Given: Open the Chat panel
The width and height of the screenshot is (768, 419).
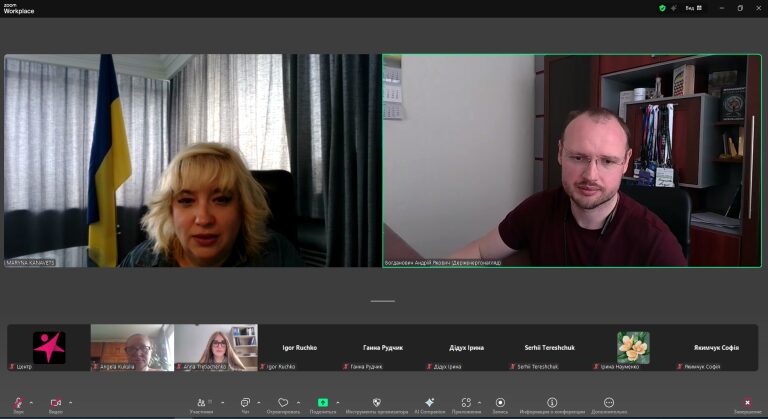Looking at the screenshot, I should [245, 402].
